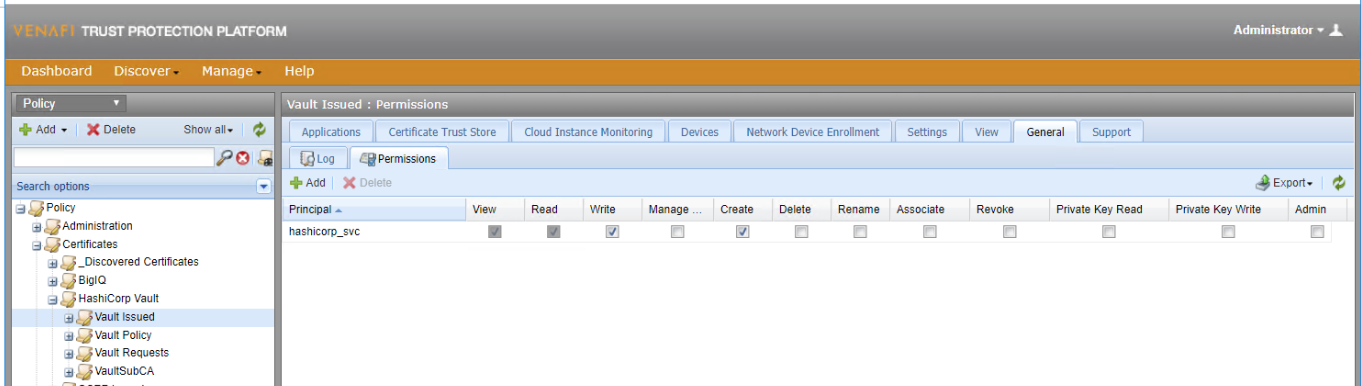Click Add in the policy tree toolbar

[x=43, y=130]
